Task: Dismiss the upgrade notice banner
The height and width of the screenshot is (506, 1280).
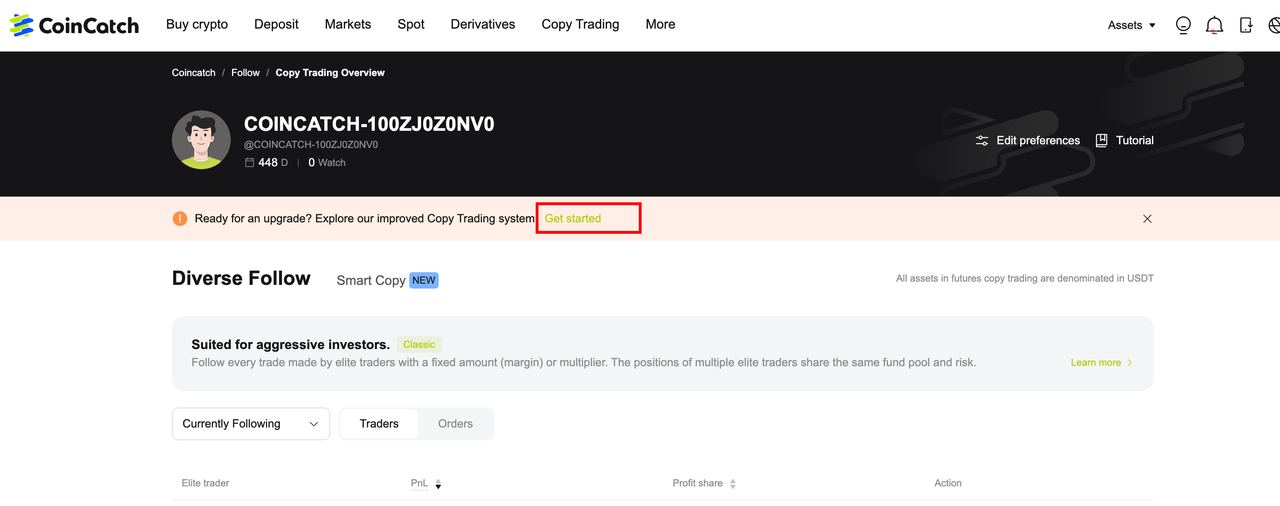Action: (1147, 219)
